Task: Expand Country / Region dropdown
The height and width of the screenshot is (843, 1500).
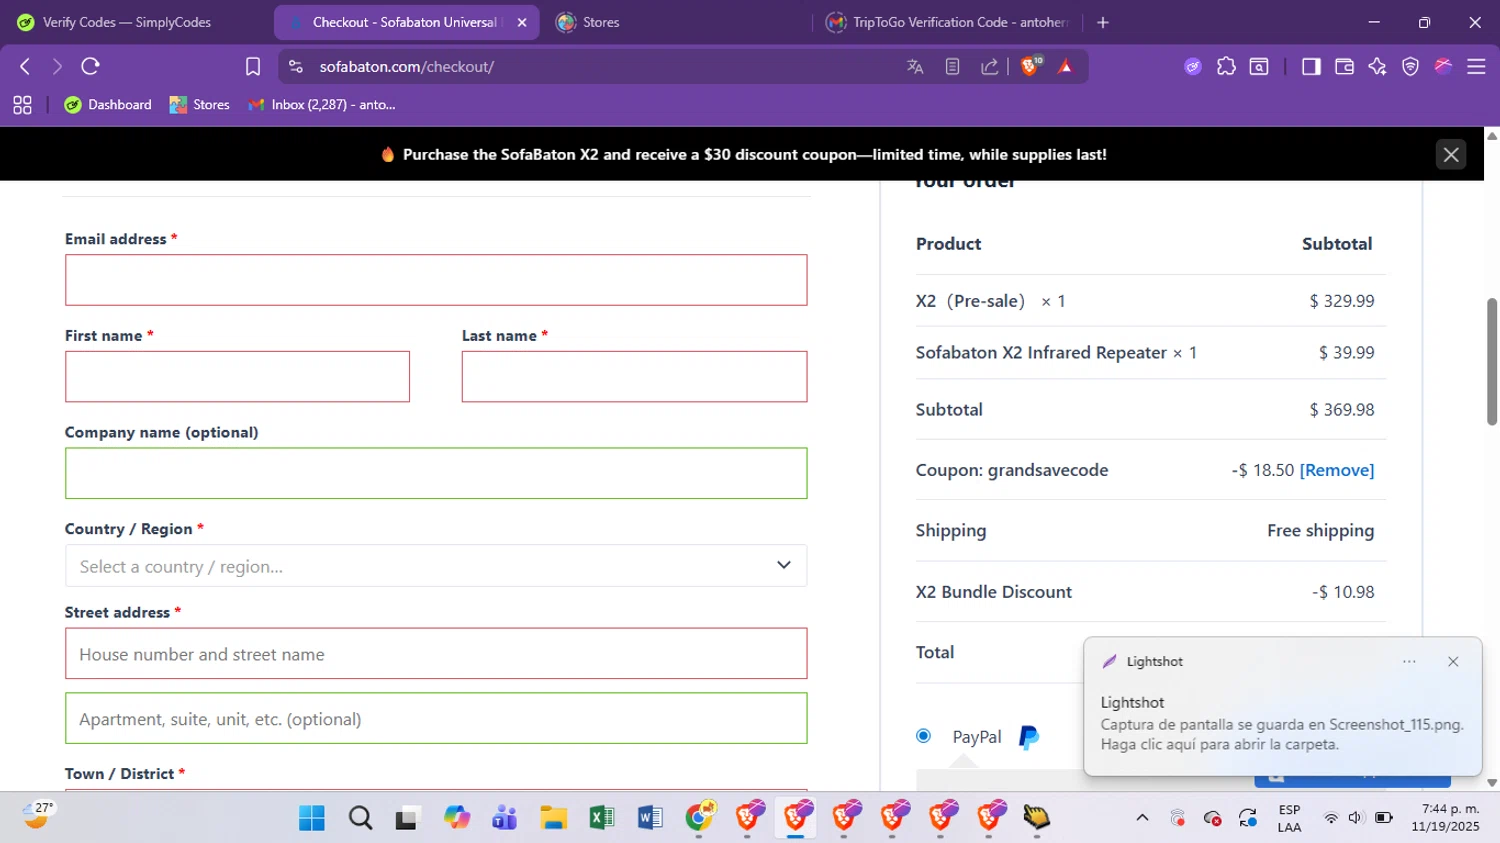Action: 436,566
